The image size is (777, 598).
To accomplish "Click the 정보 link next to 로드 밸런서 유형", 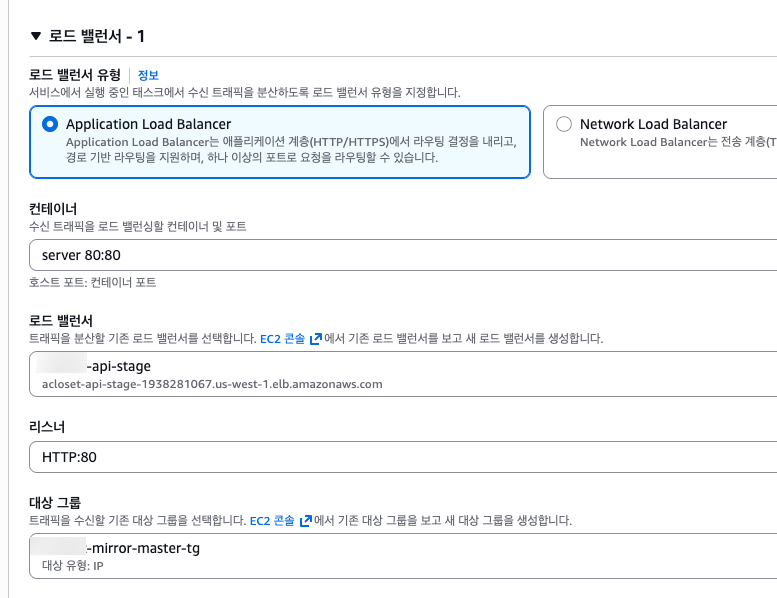I will click(x=148, y=75).
